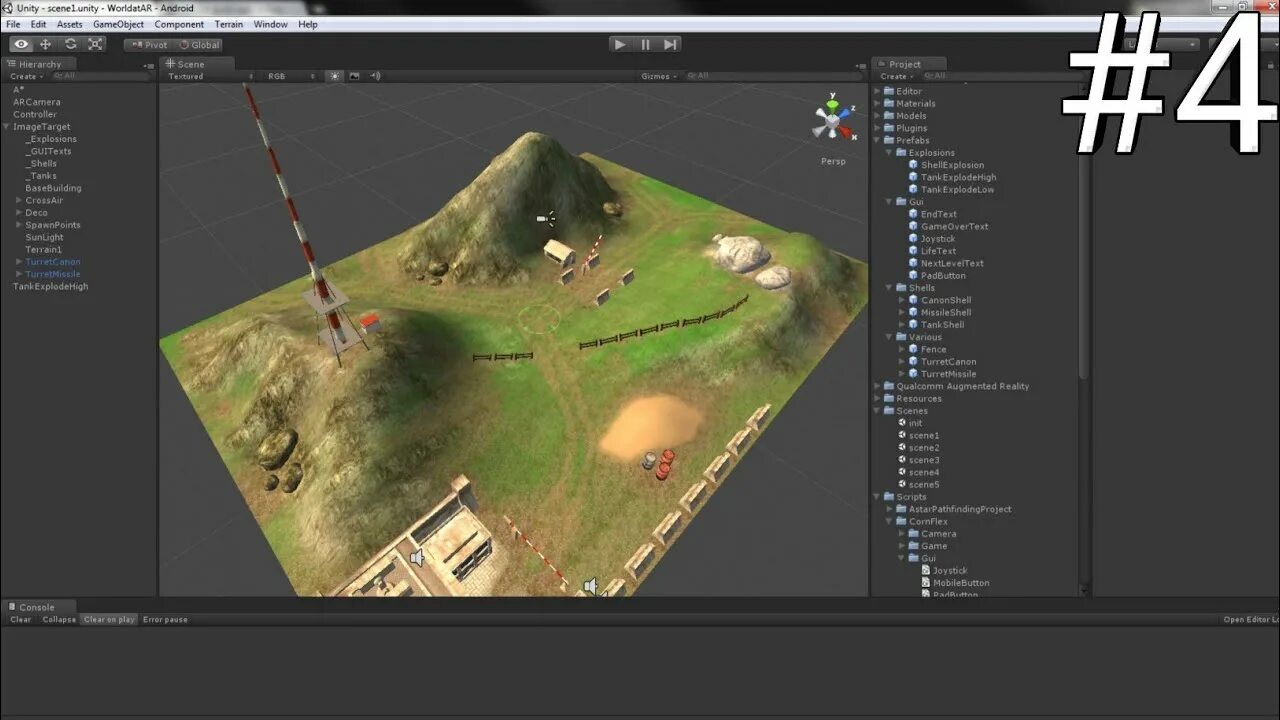Select scene1 Unity scene icon
The width and height of the screenshot is (1280, 720).
tap(902, 435)
